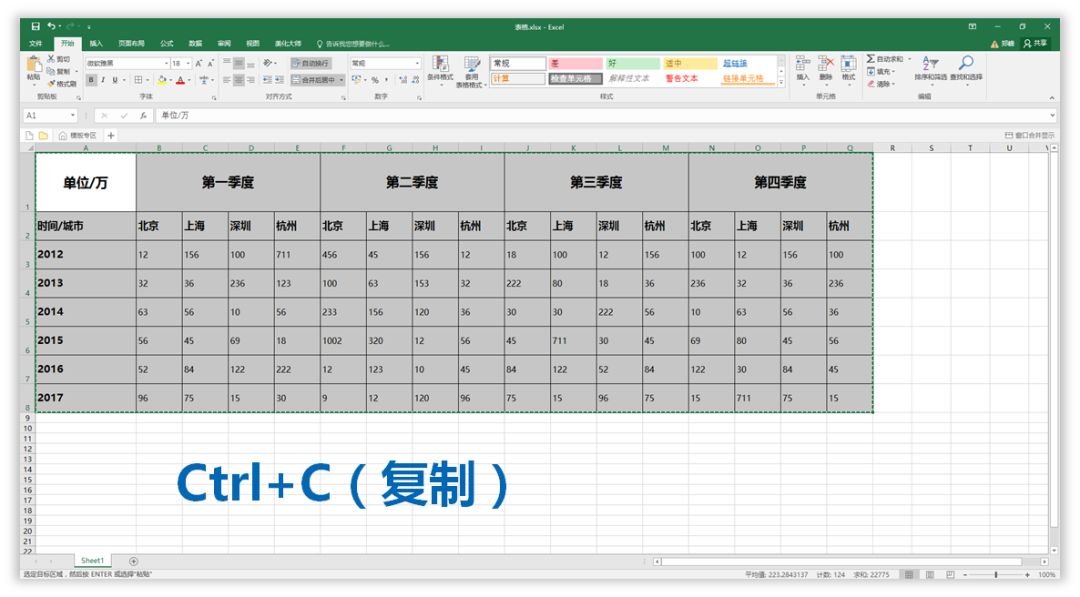
Task: Toggle Bold formatting button
Action: [91, 80]
